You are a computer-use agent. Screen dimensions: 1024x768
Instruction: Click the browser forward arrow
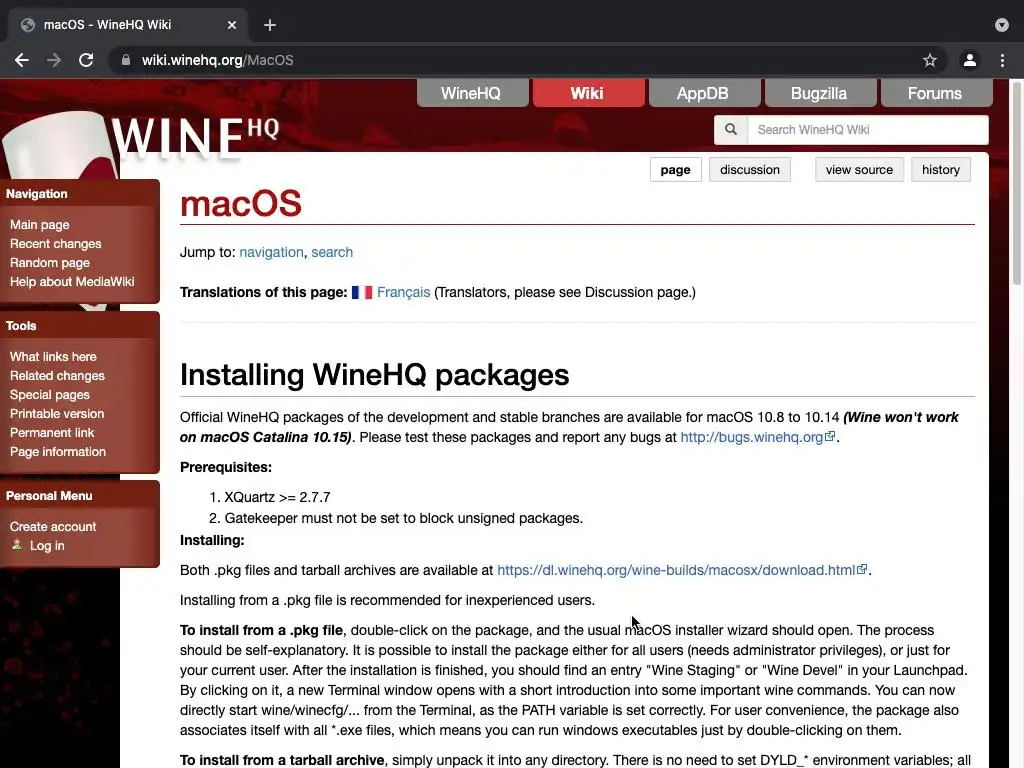54,60
